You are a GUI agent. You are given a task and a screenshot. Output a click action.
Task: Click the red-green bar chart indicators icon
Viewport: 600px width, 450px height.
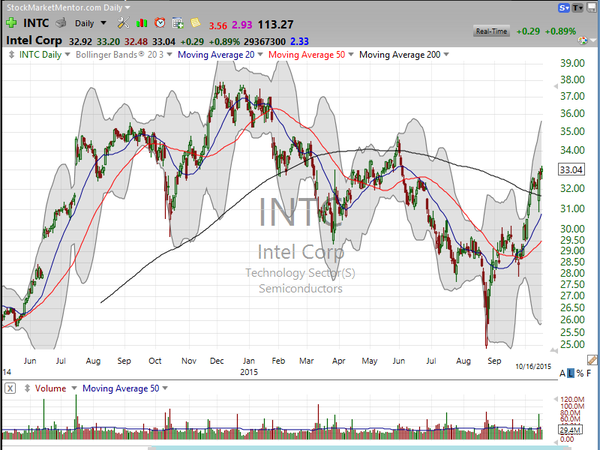tap(142, 23)
